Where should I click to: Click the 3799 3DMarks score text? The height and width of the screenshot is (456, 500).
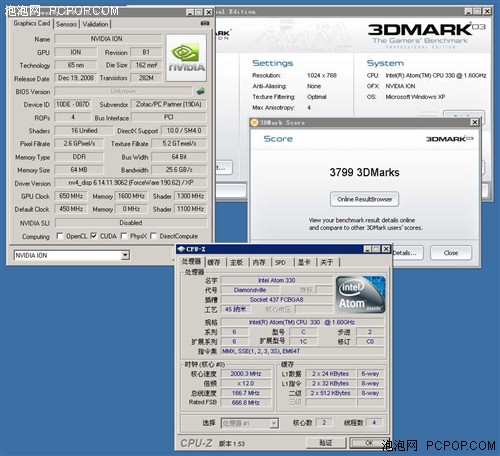click(365, 172)
